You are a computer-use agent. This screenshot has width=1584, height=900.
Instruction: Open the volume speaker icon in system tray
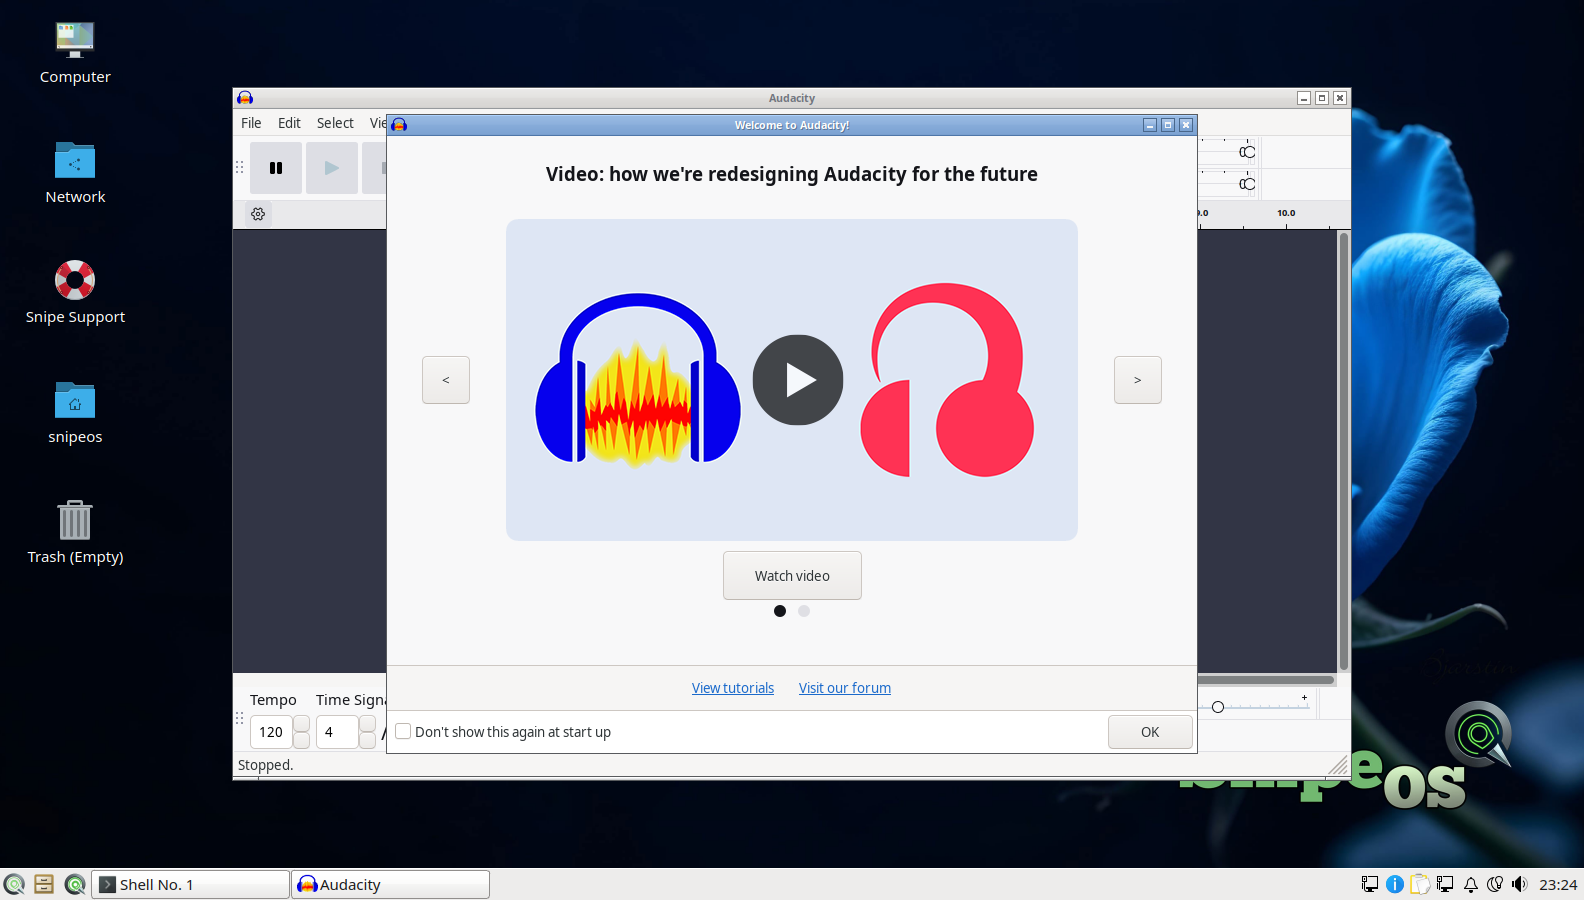click(x=1520, y=884)
